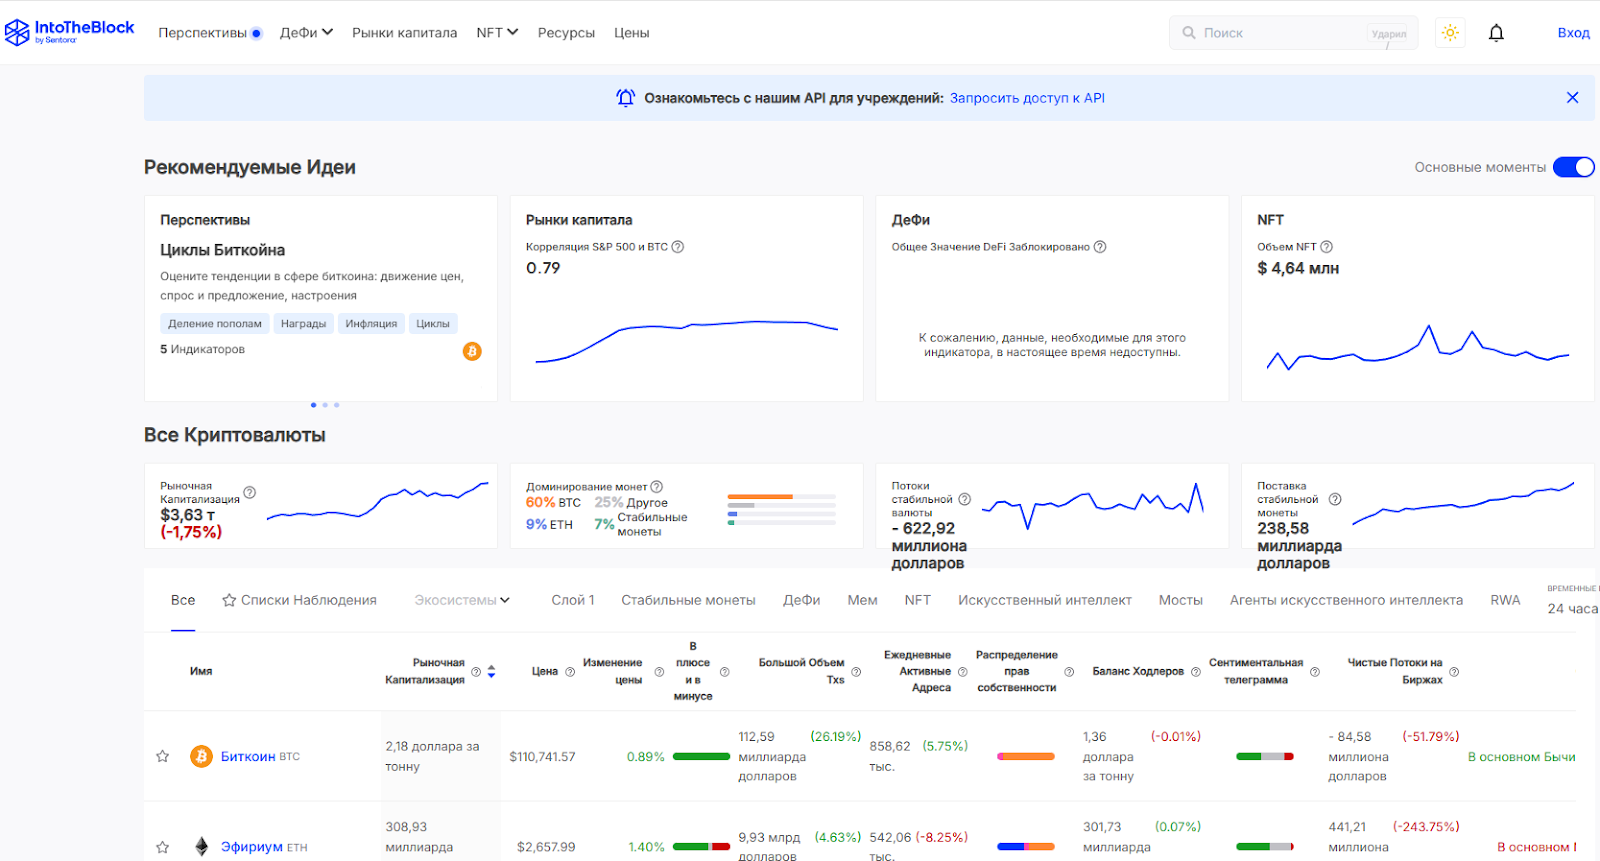Close the API announcement banner
This screenshot has width=1600, height=861.
click(x=1572, y=98)
